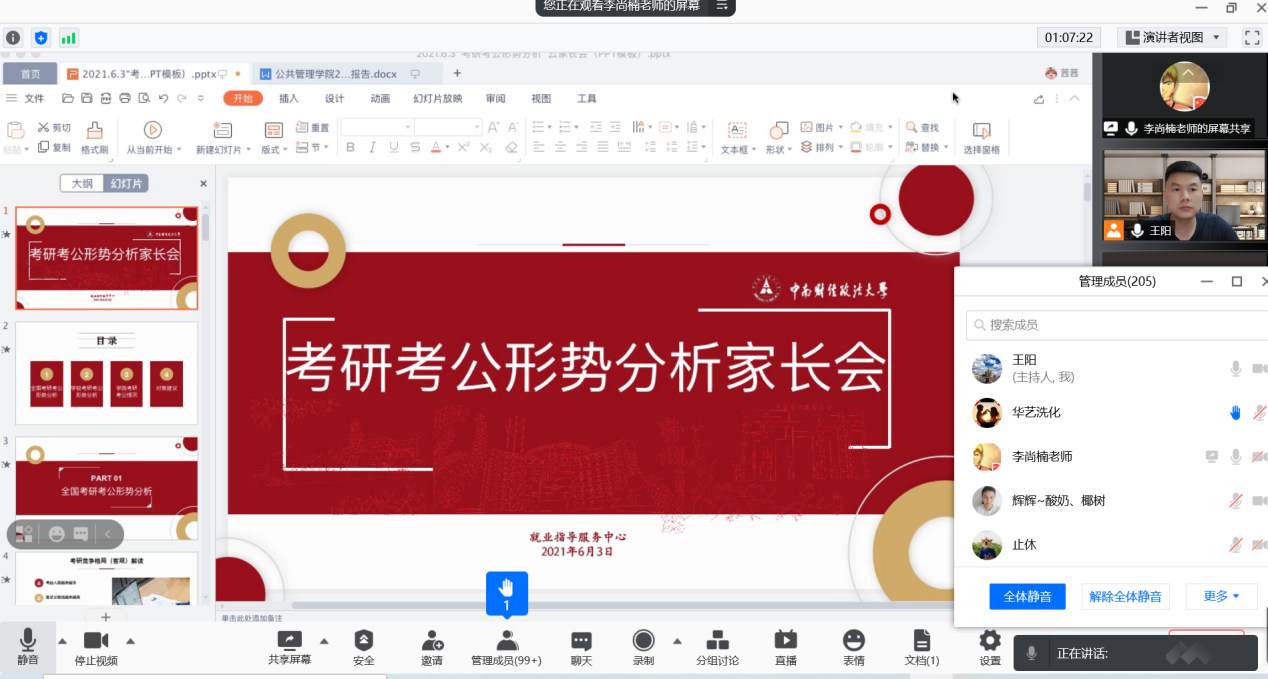Image resolution: width=1268 pixels, height=679 pixels.
Task: Click the Invite (邀请) icon
Action: click(432, 641)
